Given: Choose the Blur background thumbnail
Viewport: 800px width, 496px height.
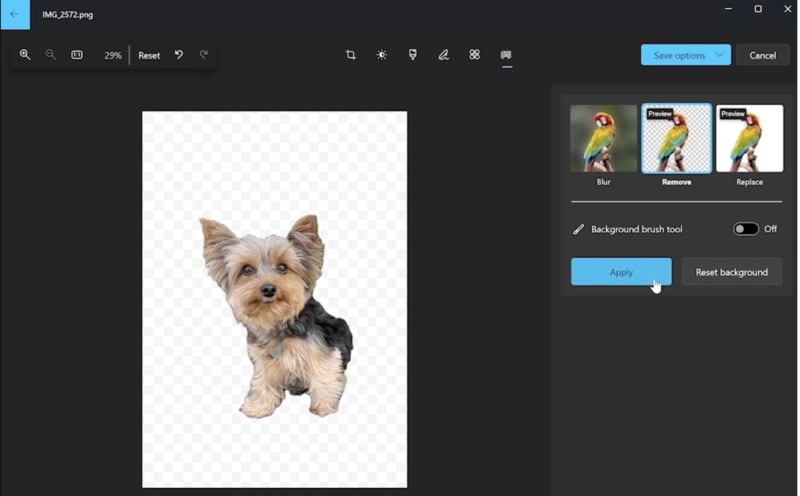Looking at the screenshot, I should tap(604, 138).
